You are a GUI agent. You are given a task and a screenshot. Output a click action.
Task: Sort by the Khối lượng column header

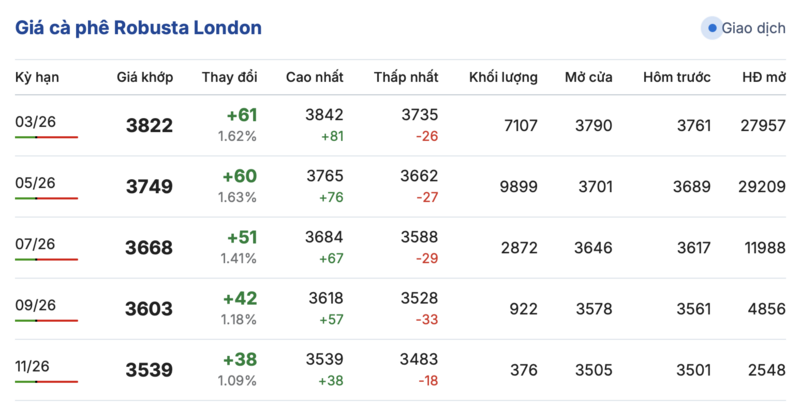click(503, 77)
